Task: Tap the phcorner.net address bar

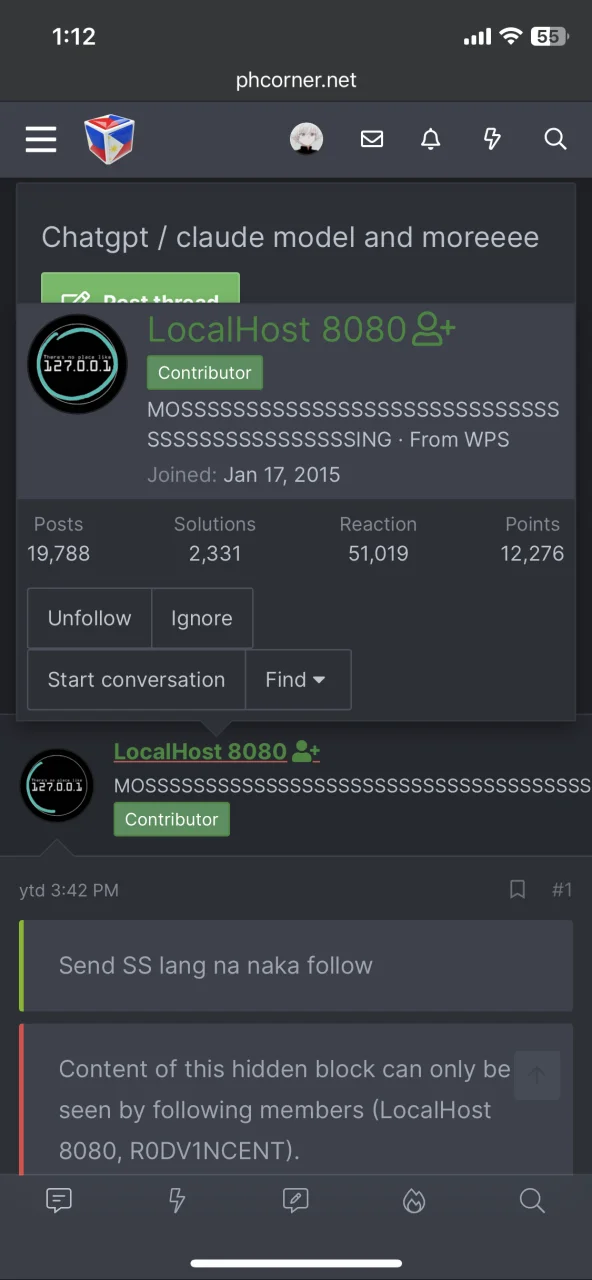Action: click(x=296, y=80)
